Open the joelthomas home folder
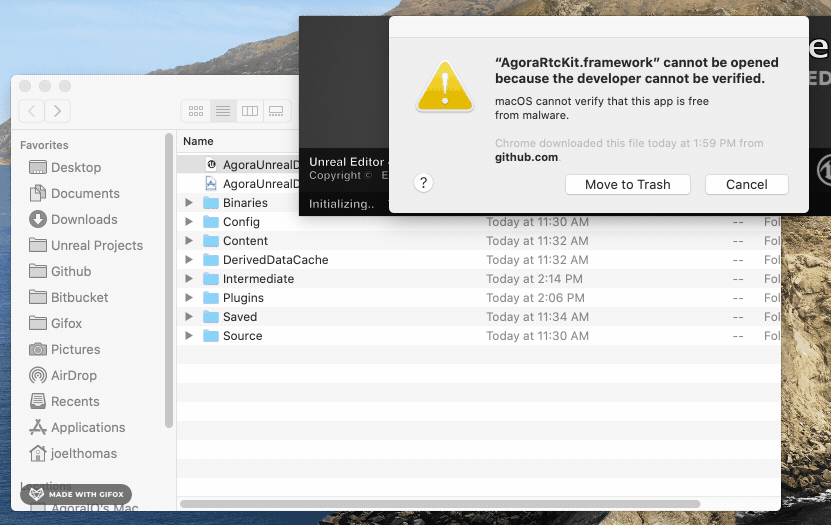831x525 pixels. pyautogui.click(x=73, y=453)
